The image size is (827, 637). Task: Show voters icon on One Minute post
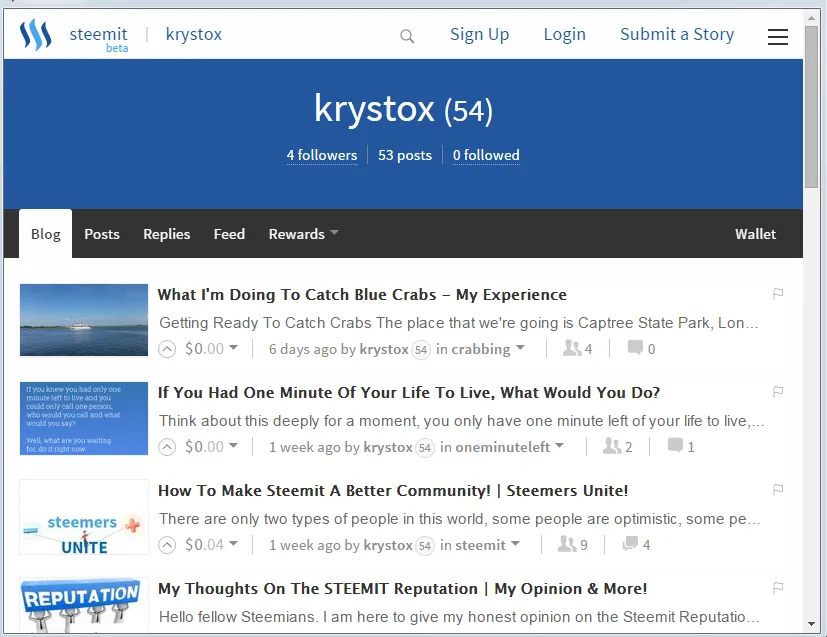(612, 446)
